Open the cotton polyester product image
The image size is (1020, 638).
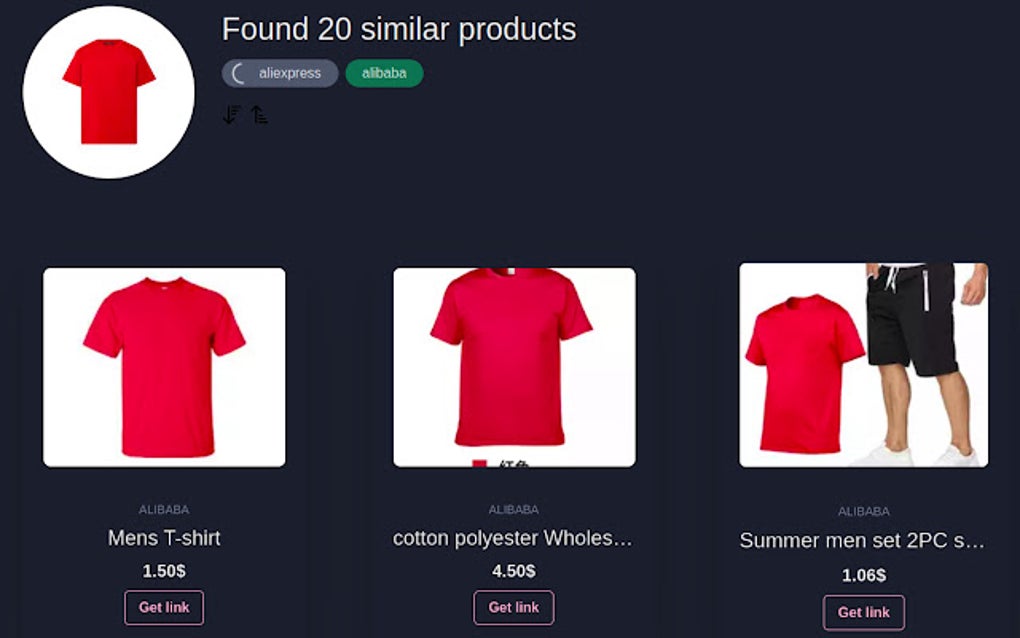[x=514, y=367]
